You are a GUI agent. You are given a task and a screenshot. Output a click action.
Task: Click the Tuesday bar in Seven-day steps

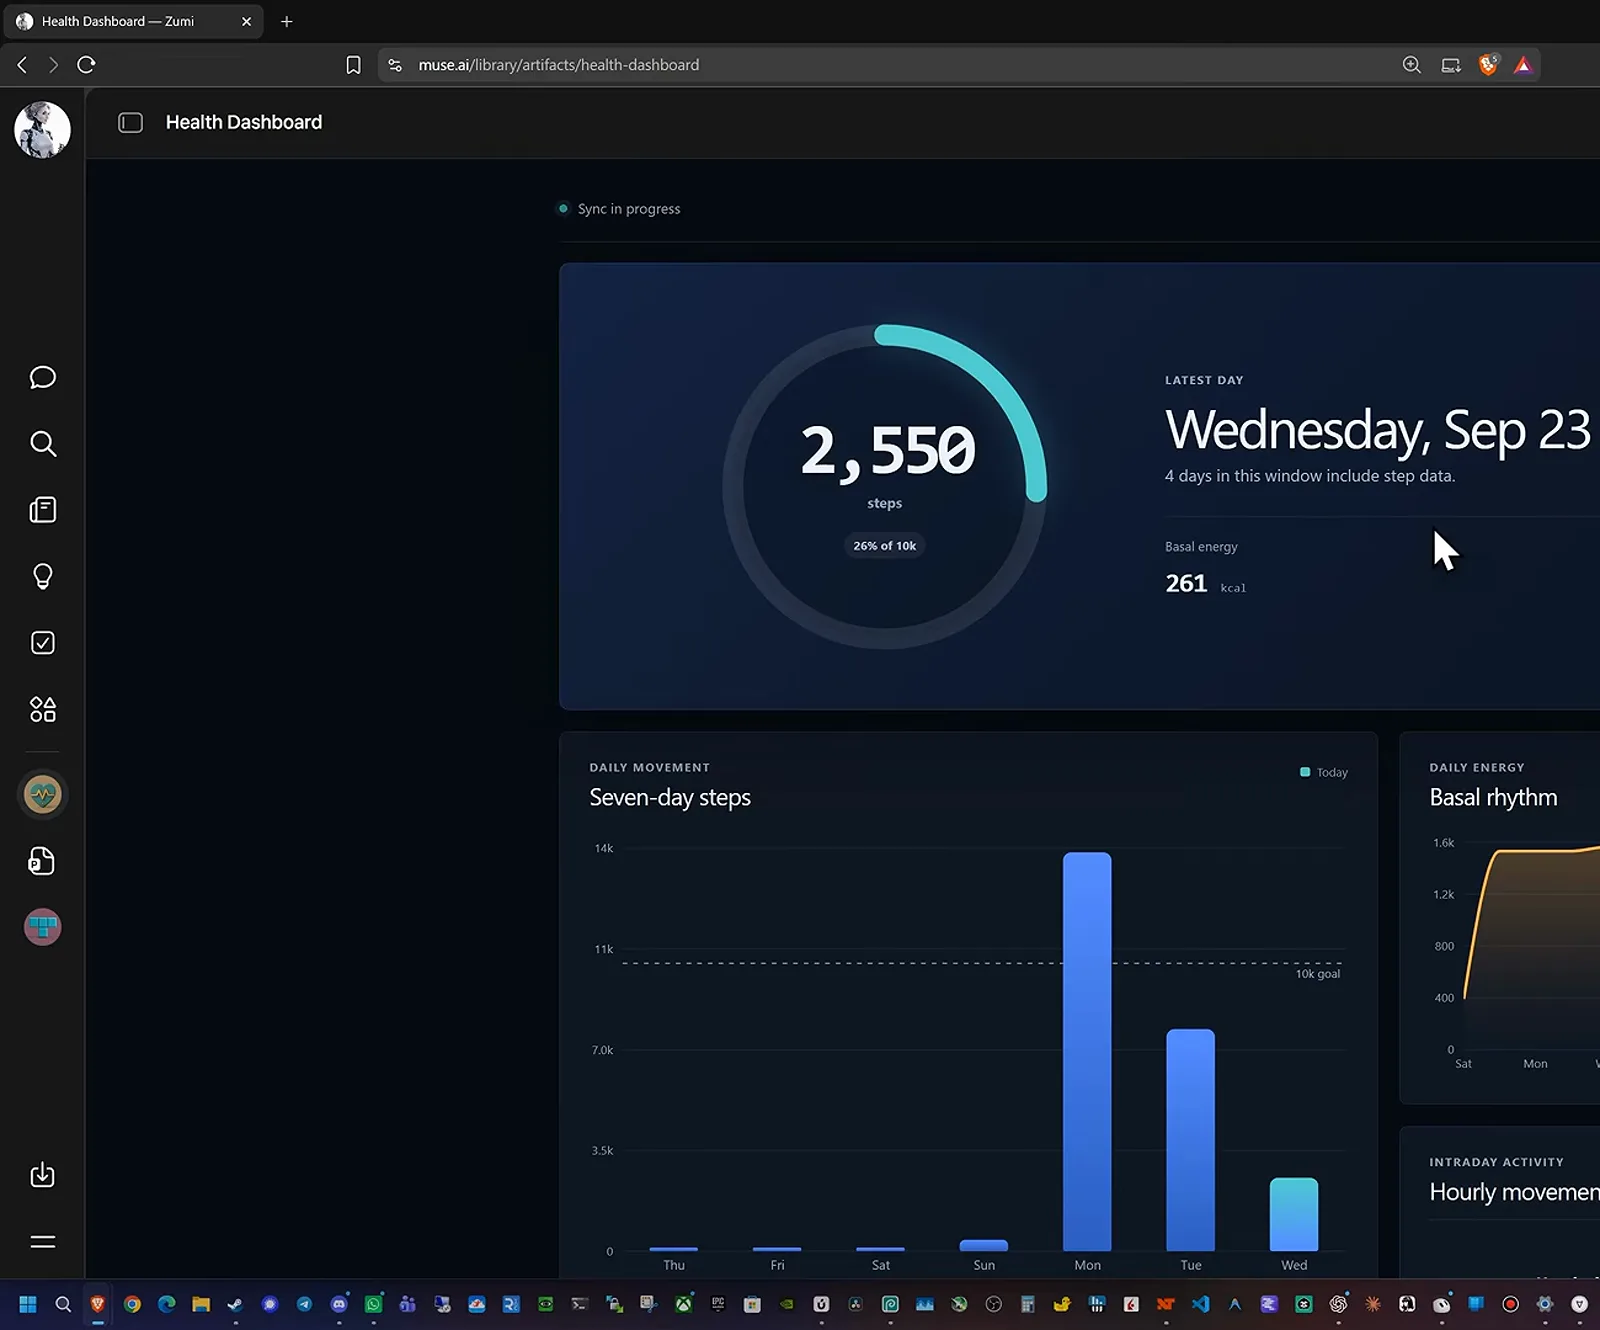click(x=1190, y=1140)
